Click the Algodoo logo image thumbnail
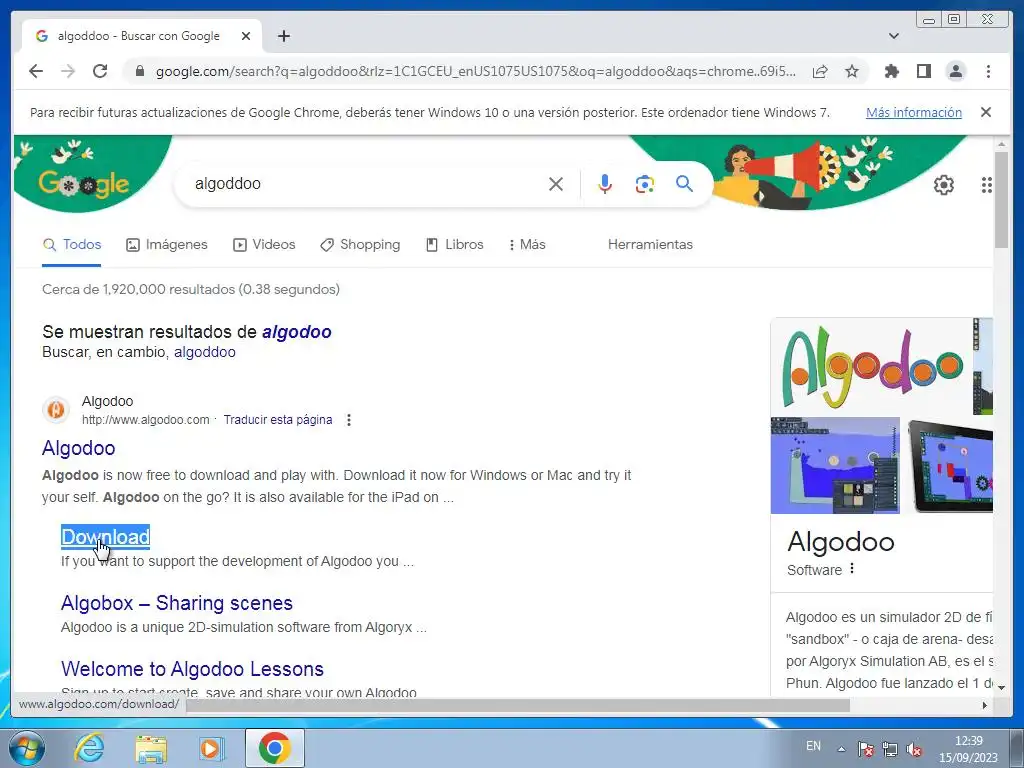Screen dimensions: 1024x768 tap(871, 366)
